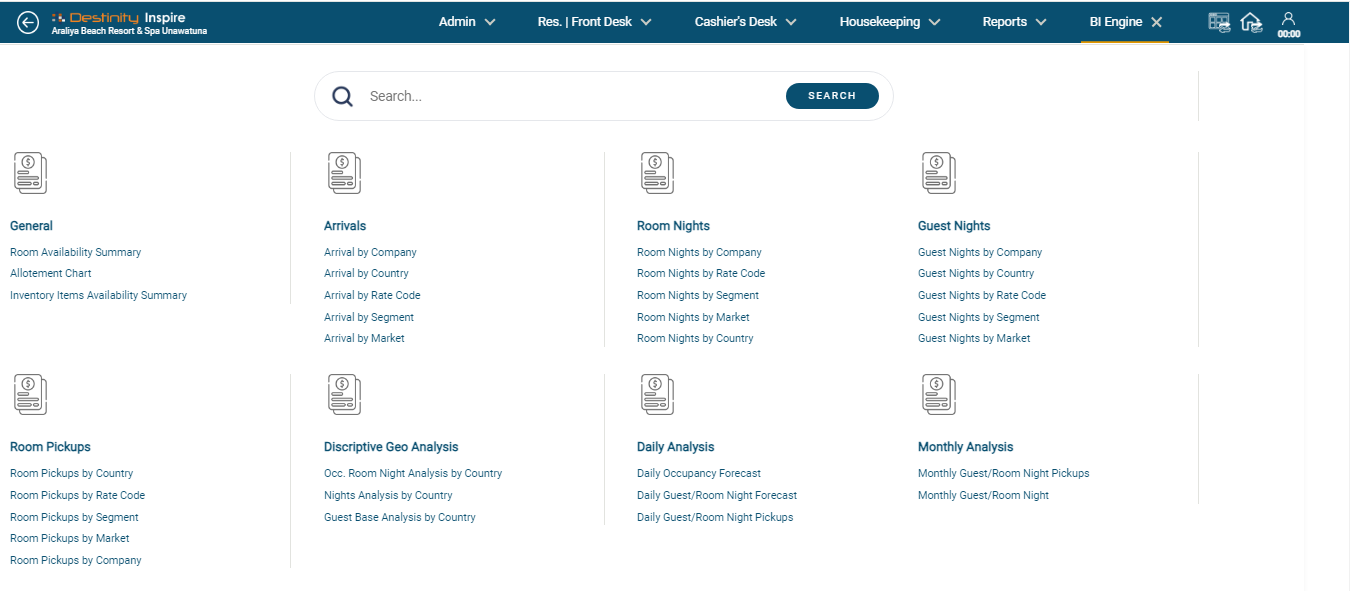
Task: Click the Arrivals section heading
Action: coord(345,226)
